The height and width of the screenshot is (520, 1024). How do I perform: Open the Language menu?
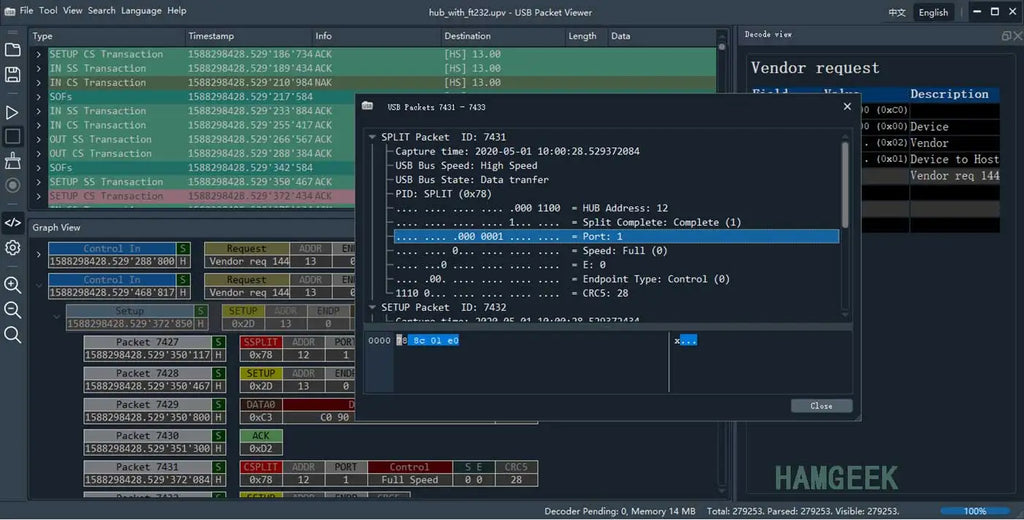tap(141, 10)
